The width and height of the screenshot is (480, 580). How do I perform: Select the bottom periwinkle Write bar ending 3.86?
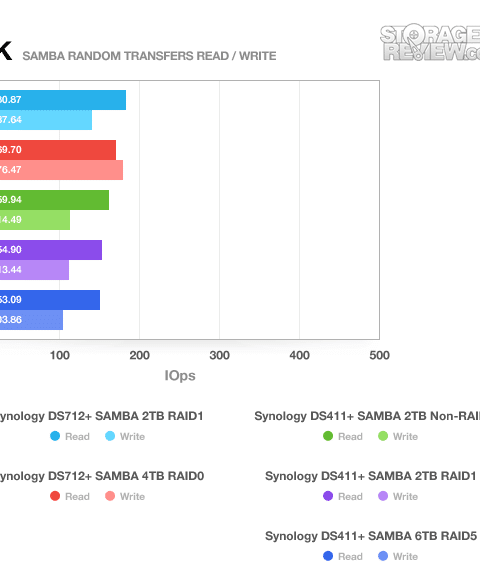[x=31, y=320]
